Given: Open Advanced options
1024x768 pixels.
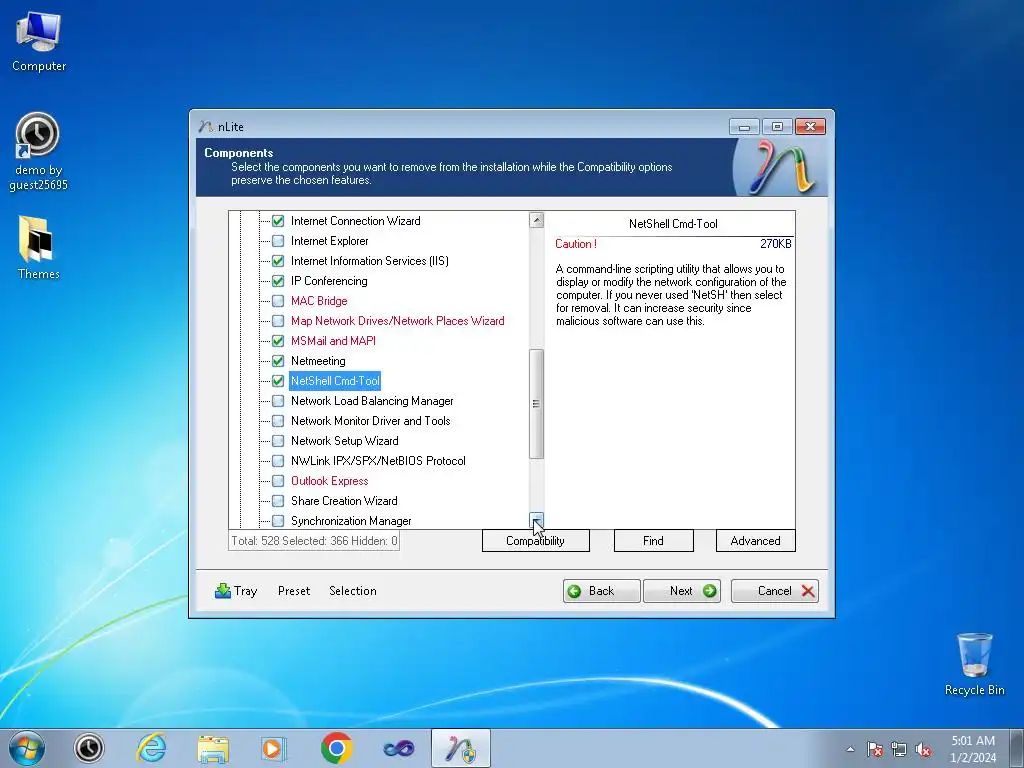Looking at the screenshot, I should pos(756,541).
